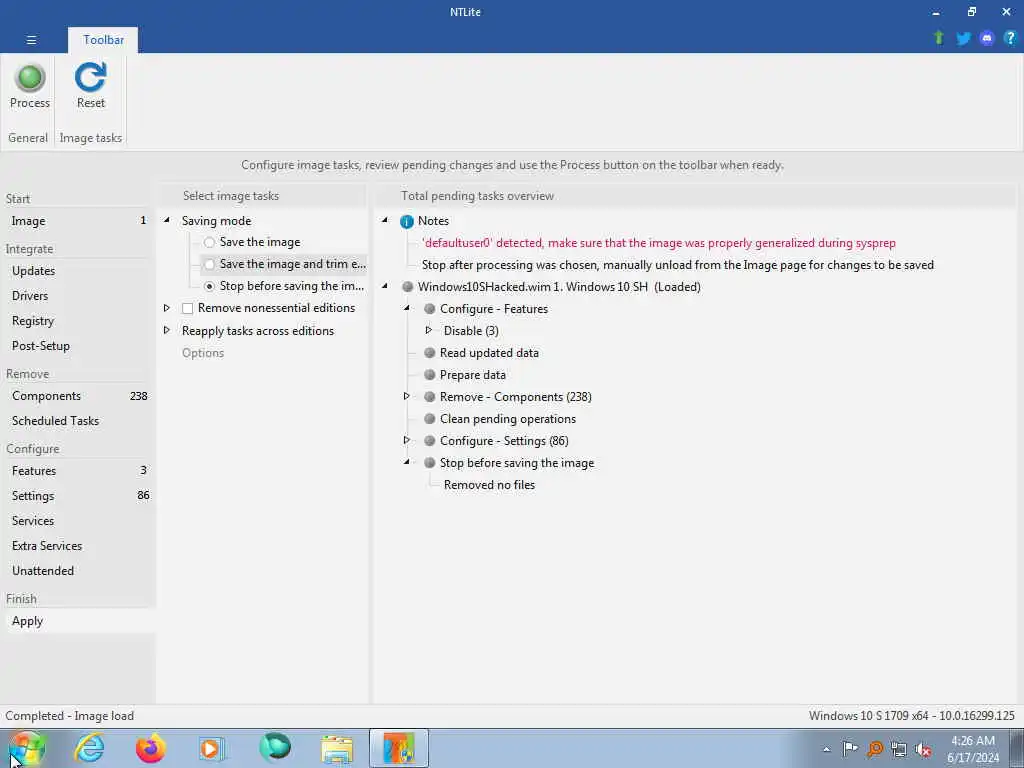The height and width of the screenshot is (768, 1024).
Task: Open the Components page
Action: pos(78,396)
